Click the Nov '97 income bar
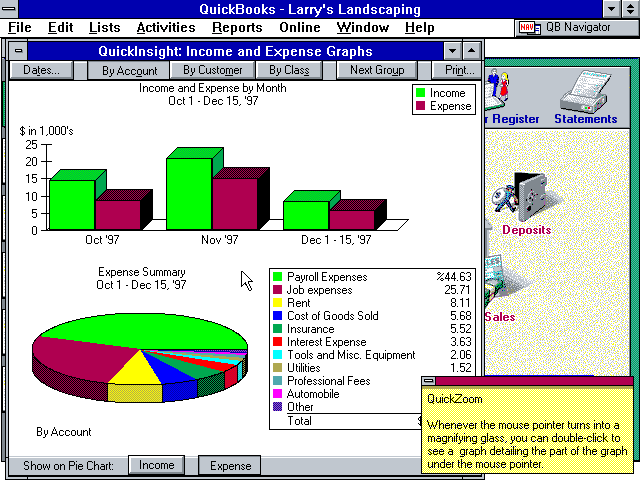Viewport: 640px width, 480px height. pos(189,194)
